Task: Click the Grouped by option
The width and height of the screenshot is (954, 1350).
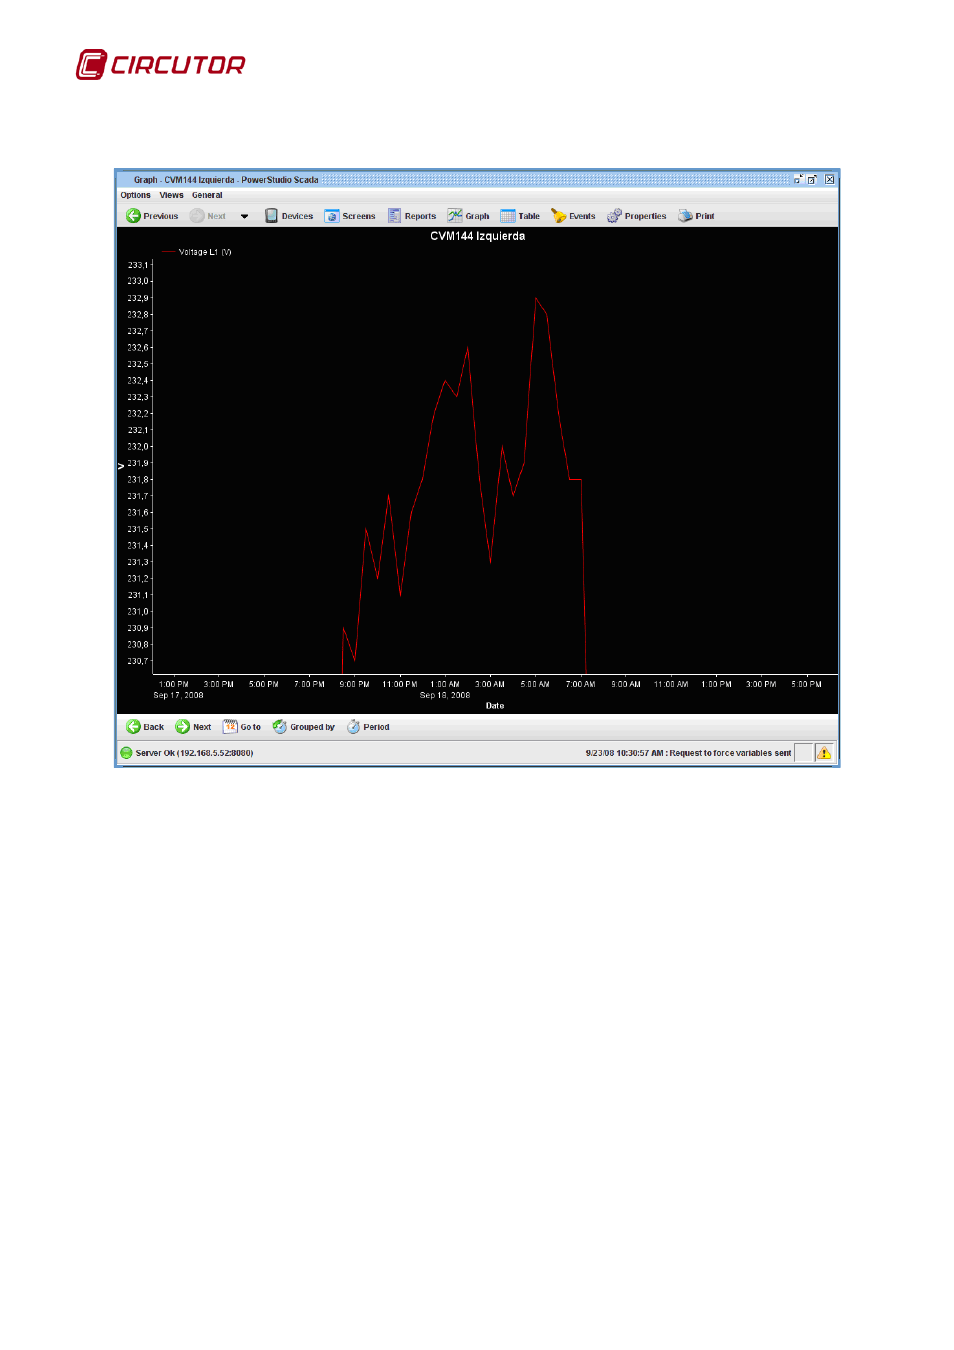Action: tap(304, 727)
